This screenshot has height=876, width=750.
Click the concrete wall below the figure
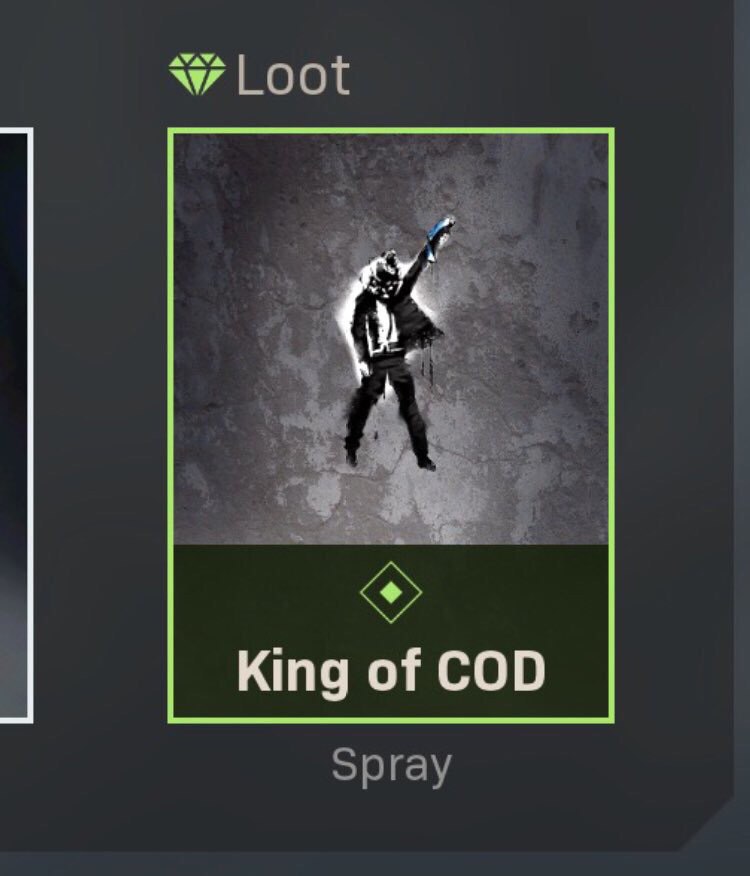pyautogui.click(x=391, y=508)
